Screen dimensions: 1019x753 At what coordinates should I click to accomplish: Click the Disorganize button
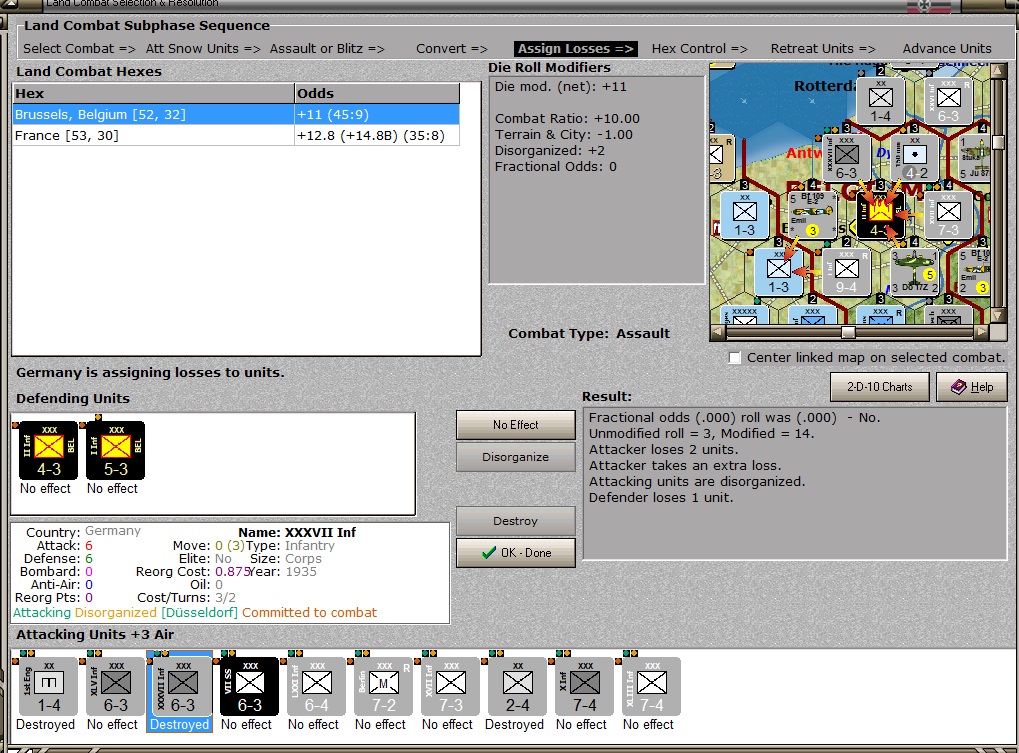click(515, 457)
